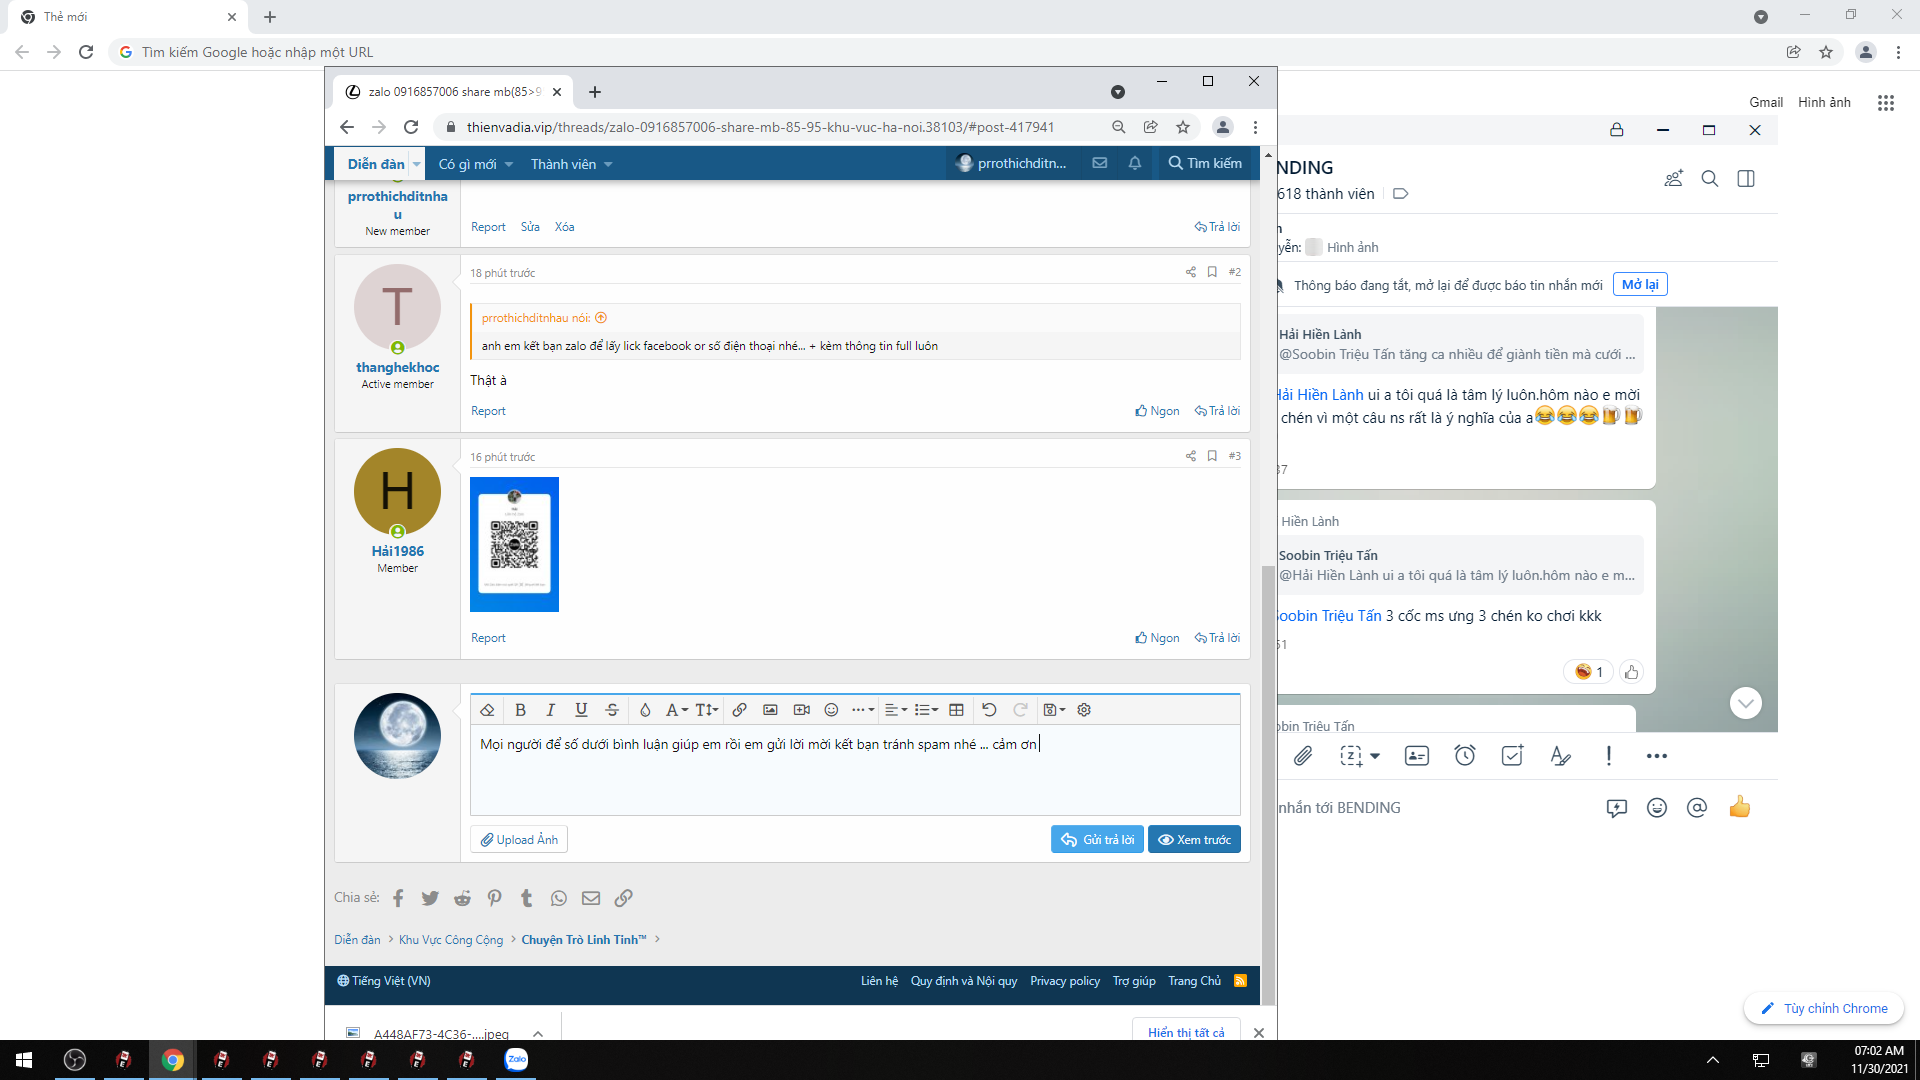
Task: Click the insert table icon
Action: coord(956,710)
